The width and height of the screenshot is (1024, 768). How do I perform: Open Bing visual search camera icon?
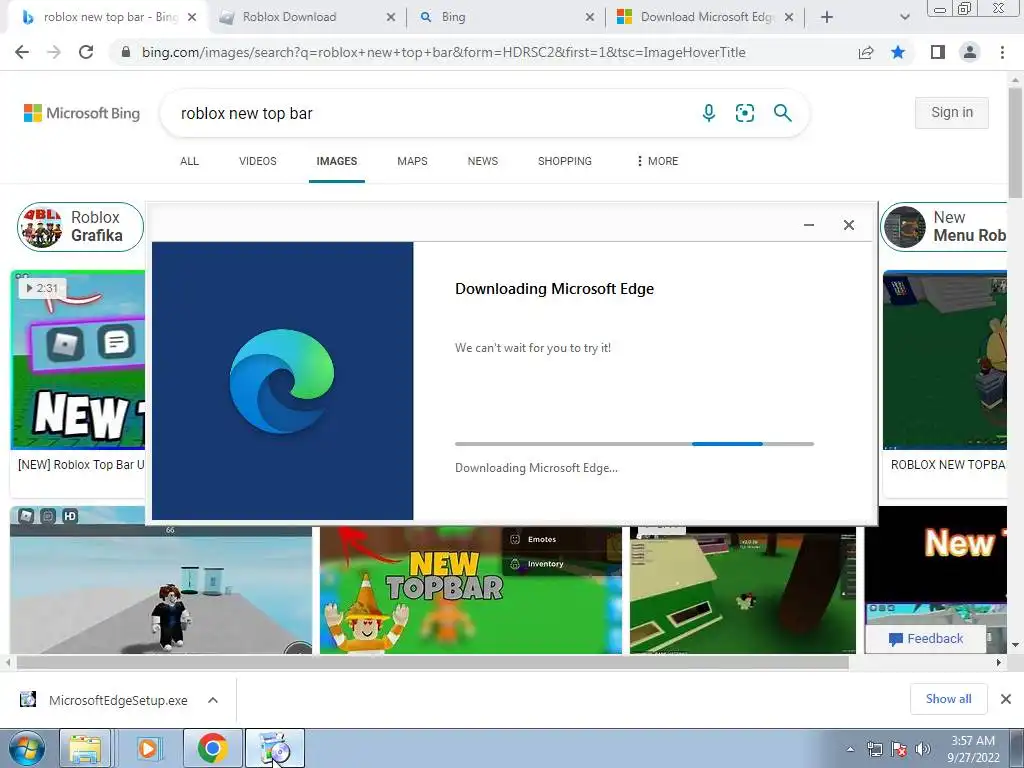click(x=745, y=113)
